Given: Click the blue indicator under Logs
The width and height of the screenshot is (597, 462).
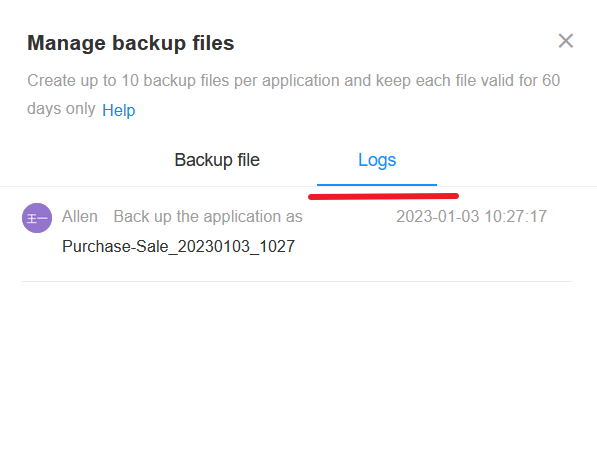Looking at the screenshot, I should point(377,185).
